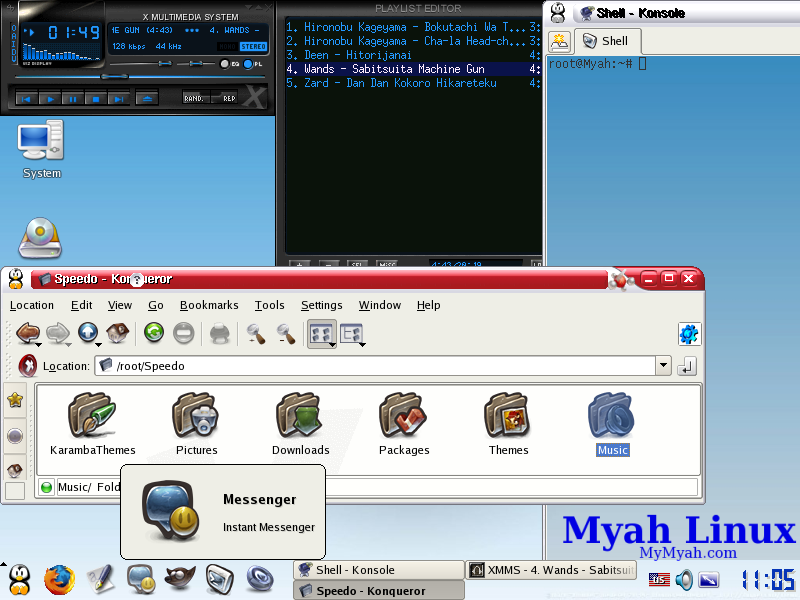Skip to next track in XMMS

(118, 98)
